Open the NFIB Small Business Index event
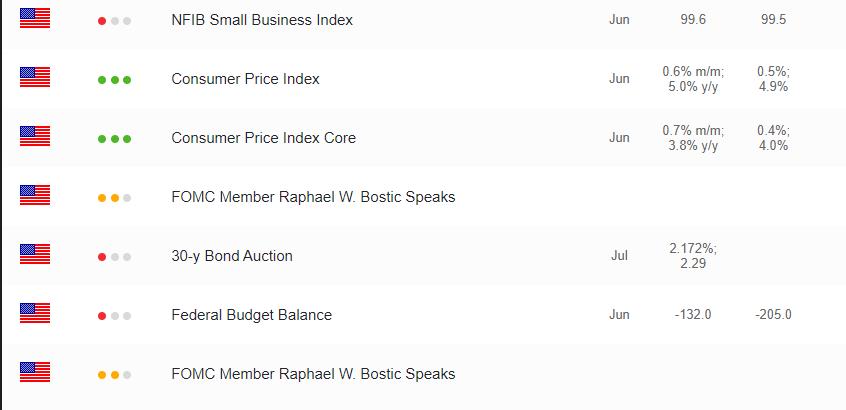 coord(262,20)
